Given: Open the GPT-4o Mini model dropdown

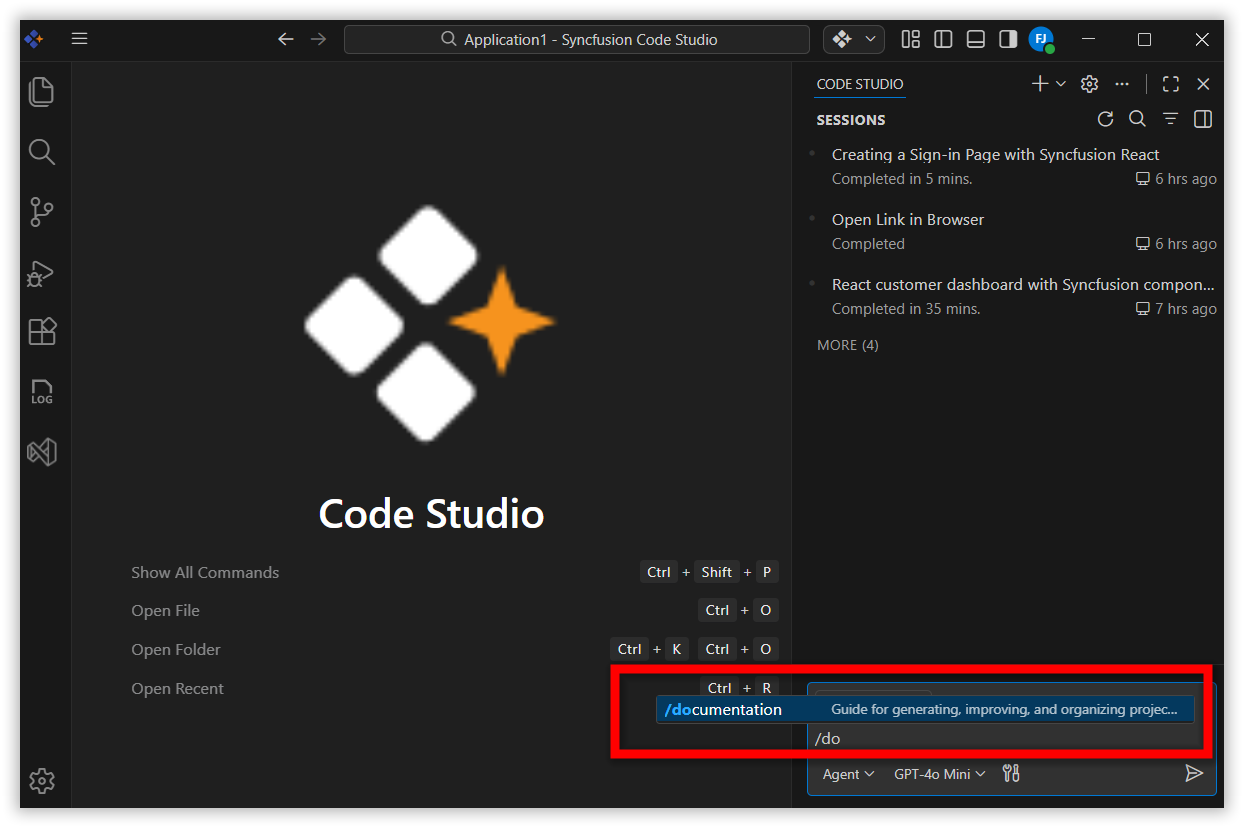Looking at the screenshot, I should pyautogui.click(x=939, y=774).
